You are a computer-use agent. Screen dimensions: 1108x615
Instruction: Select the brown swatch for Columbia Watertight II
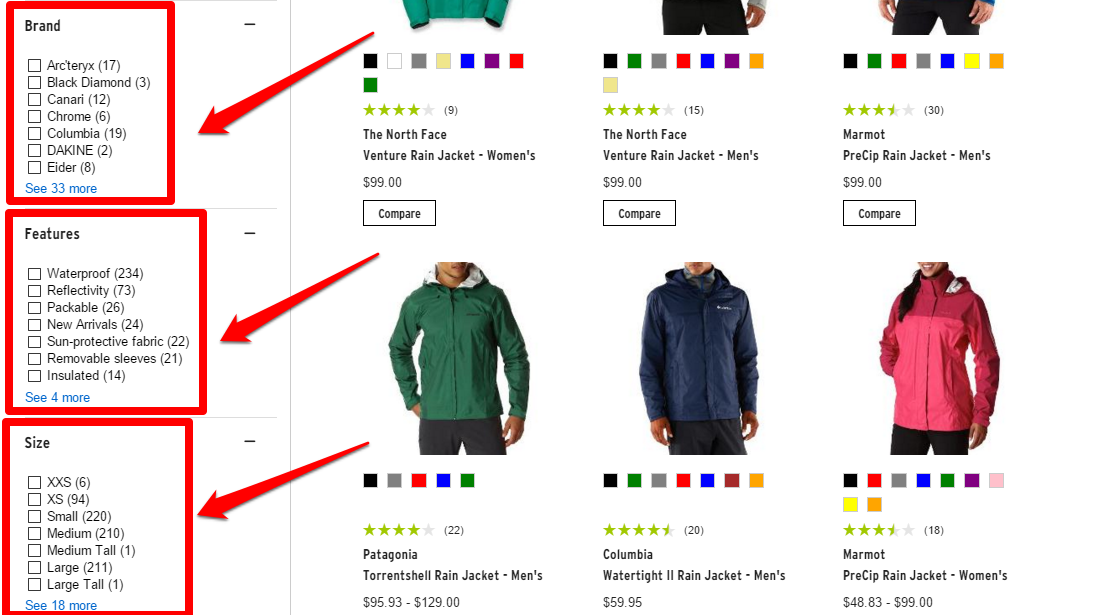tap(732, 481)
